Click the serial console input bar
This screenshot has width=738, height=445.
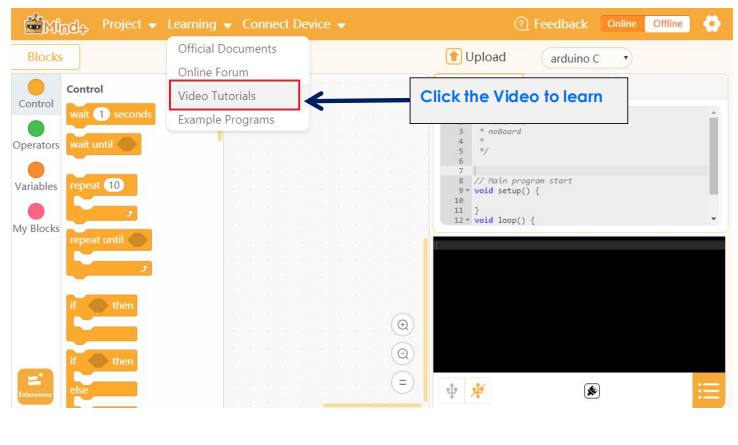(579, 244)
